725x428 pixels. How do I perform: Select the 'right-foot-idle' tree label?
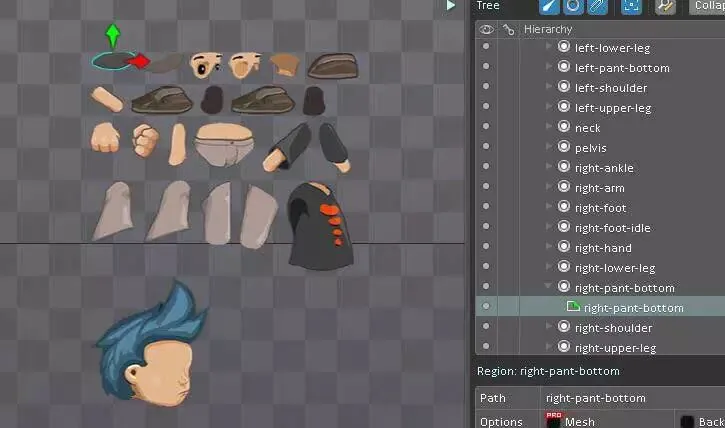pyautogui.click(x=613, y=228)
